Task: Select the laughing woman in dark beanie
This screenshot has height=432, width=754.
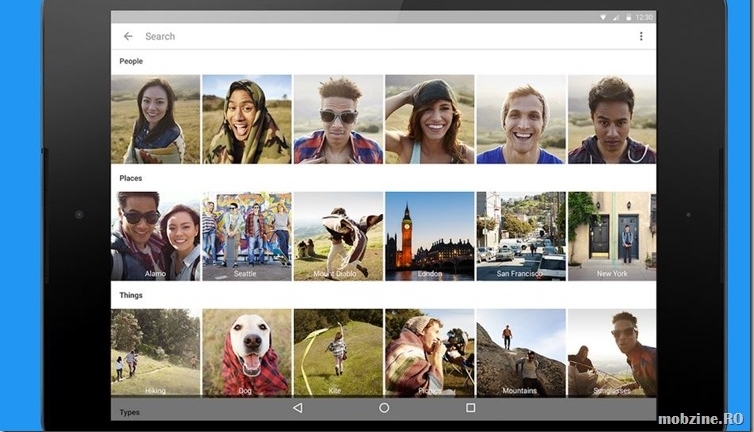Action: tap(429, 119)
